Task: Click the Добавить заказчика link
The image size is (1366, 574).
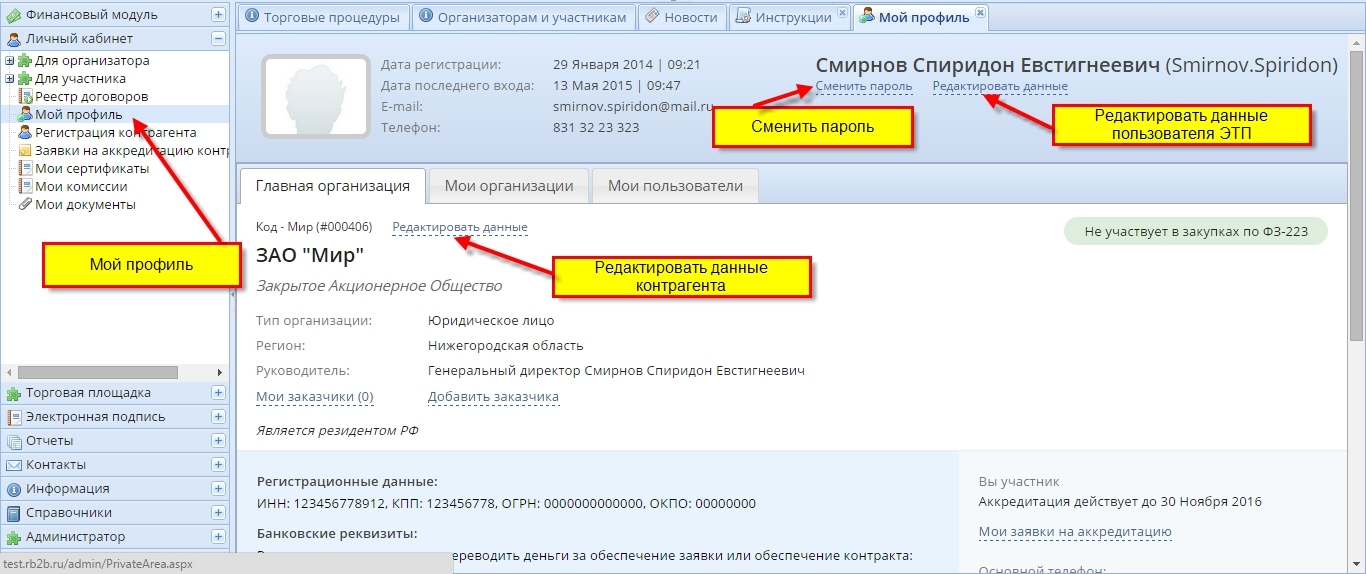Action: click(x=493, y=397)
